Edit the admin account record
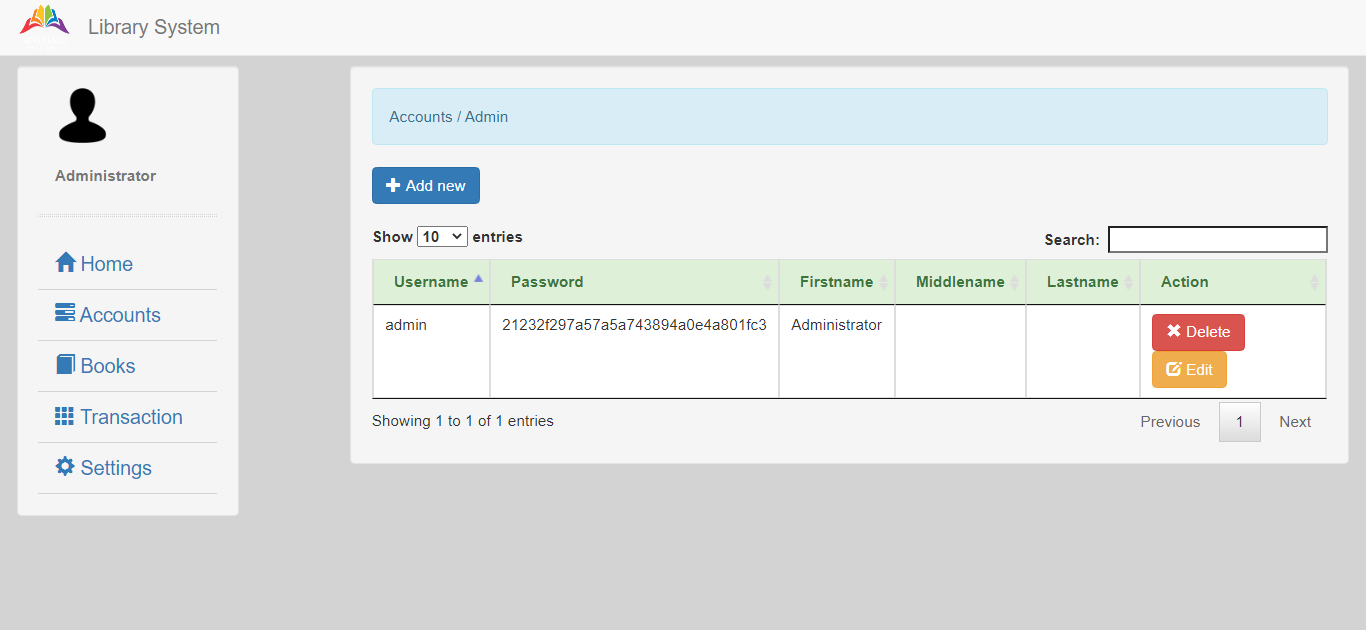This screenshot has width=1366, height=630. (1189, 369)
